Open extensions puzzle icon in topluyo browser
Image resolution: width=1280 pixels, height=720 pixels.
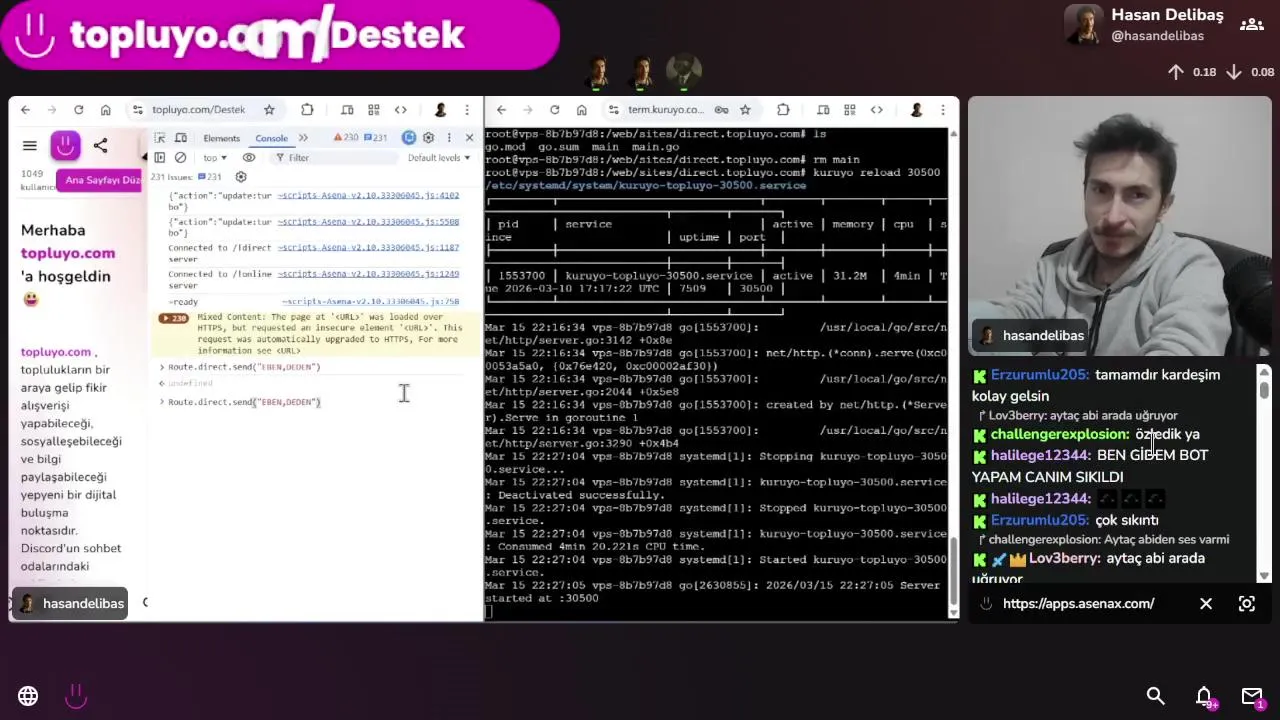[x=307, y=110]
